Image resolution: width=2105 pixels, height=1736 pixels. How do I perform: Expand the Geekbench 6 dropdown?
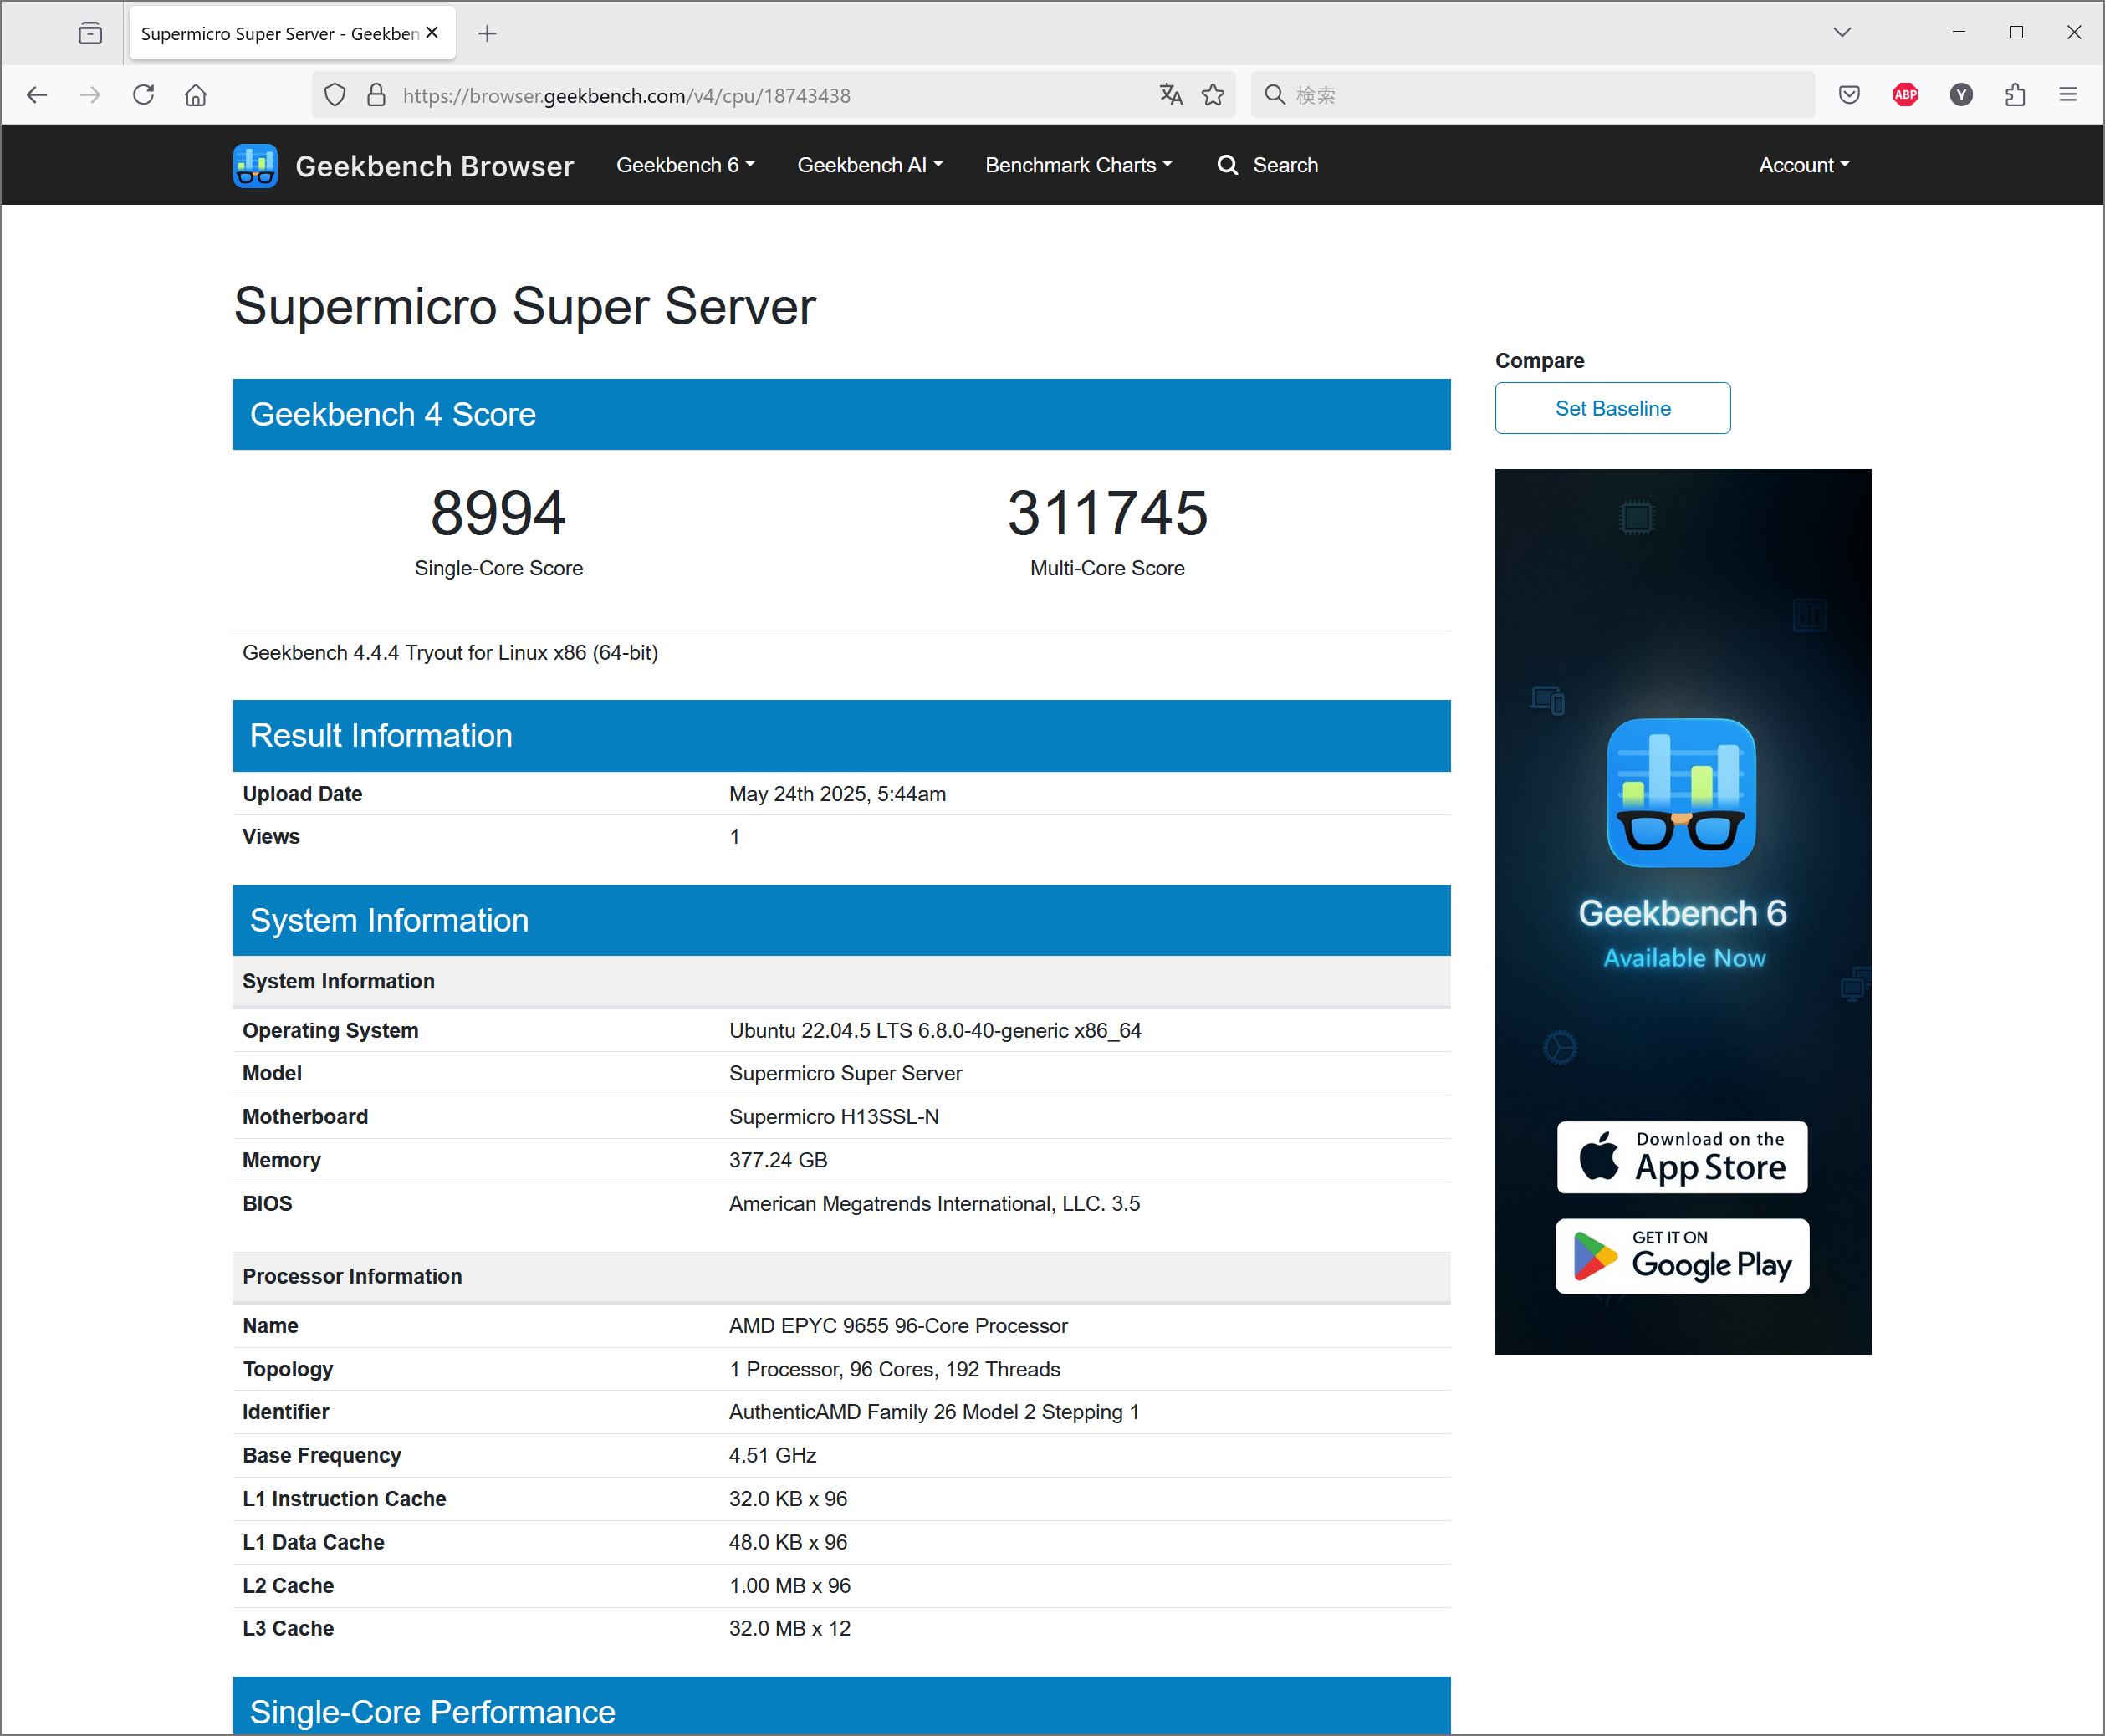coord(685,165)
